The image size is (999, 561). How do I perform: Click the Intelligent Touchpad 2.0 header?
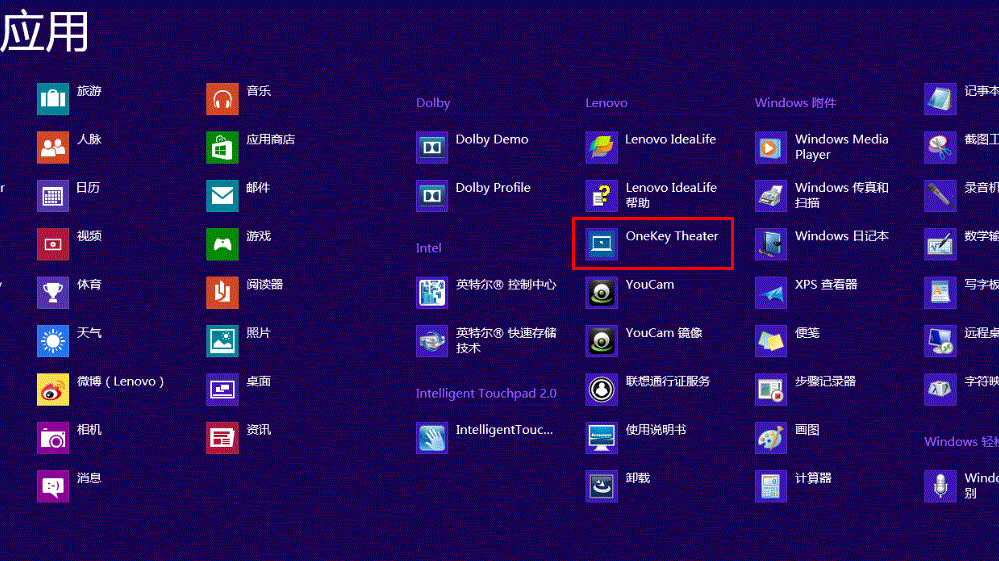point(486,394)
